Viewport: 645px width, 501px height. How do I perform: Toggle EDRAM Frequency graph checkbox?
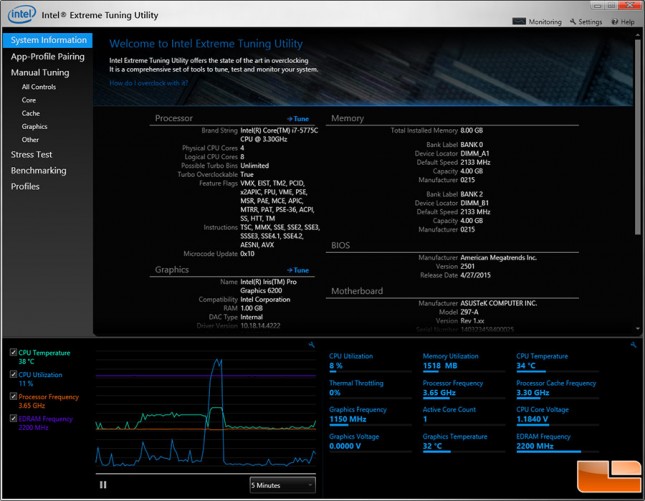(13, 418)
